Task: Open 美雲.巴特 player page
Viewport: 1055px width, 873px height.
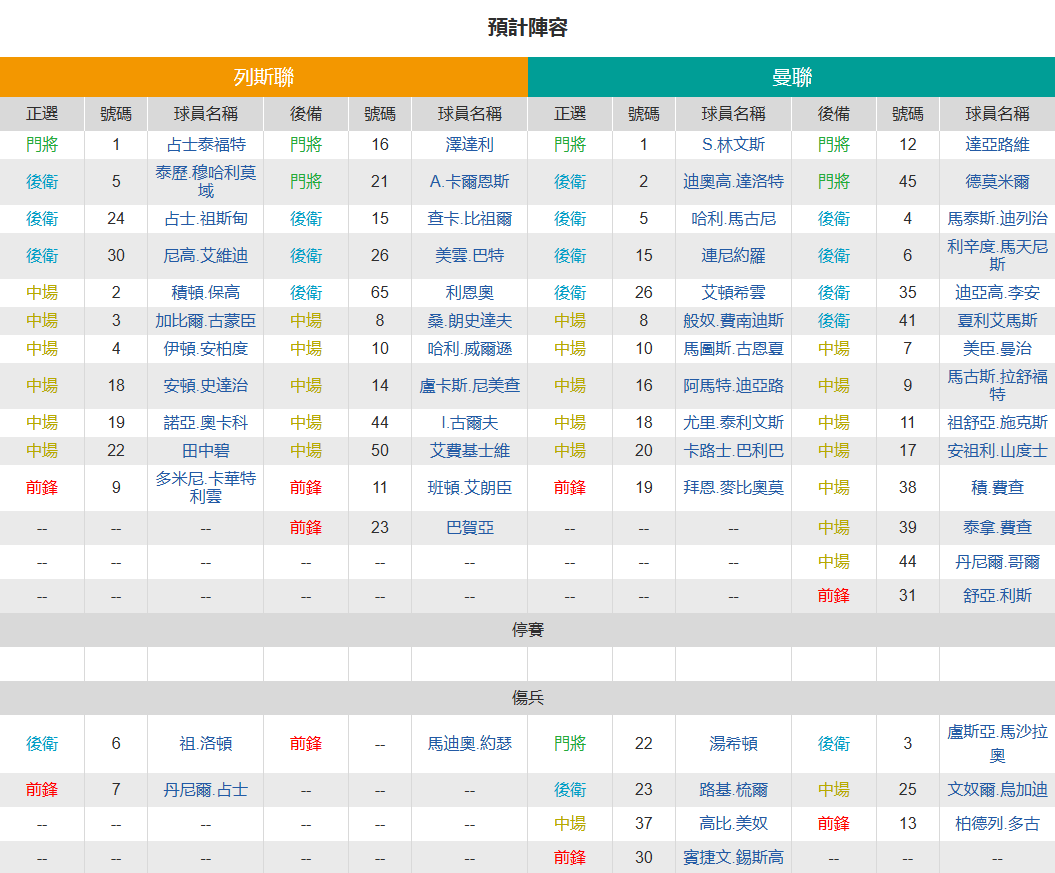Action: pyautogui.click(x=470, y=256)
